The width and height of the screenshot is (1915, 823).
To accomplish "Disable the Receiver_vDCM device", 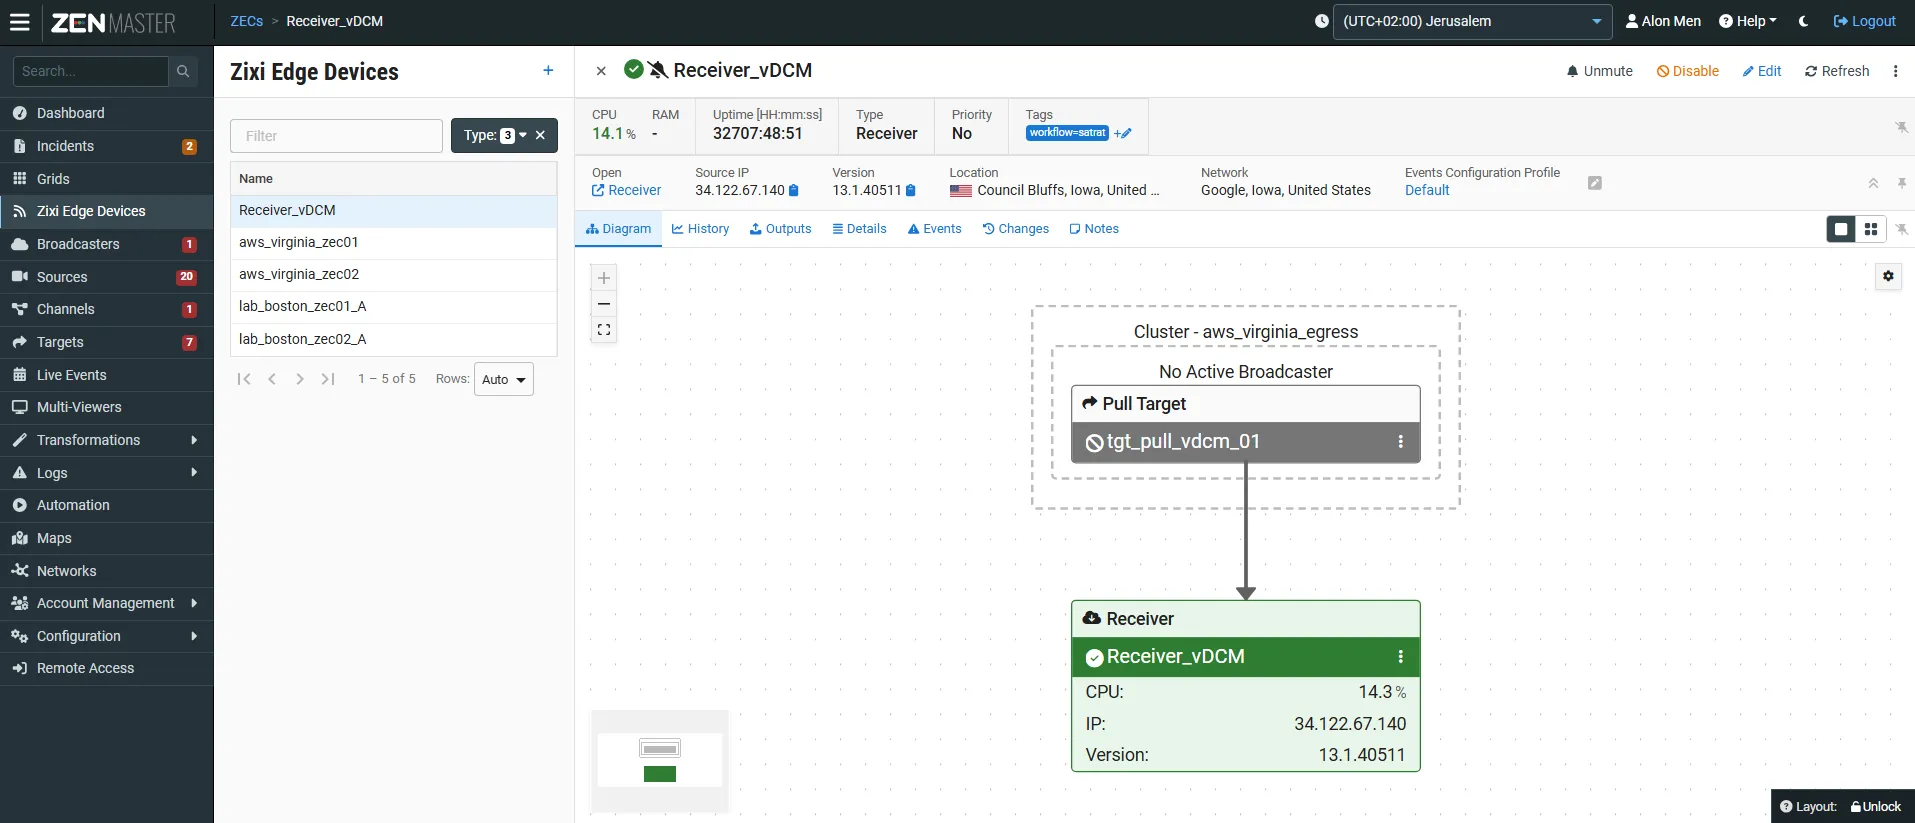I will click(1688, 71).
